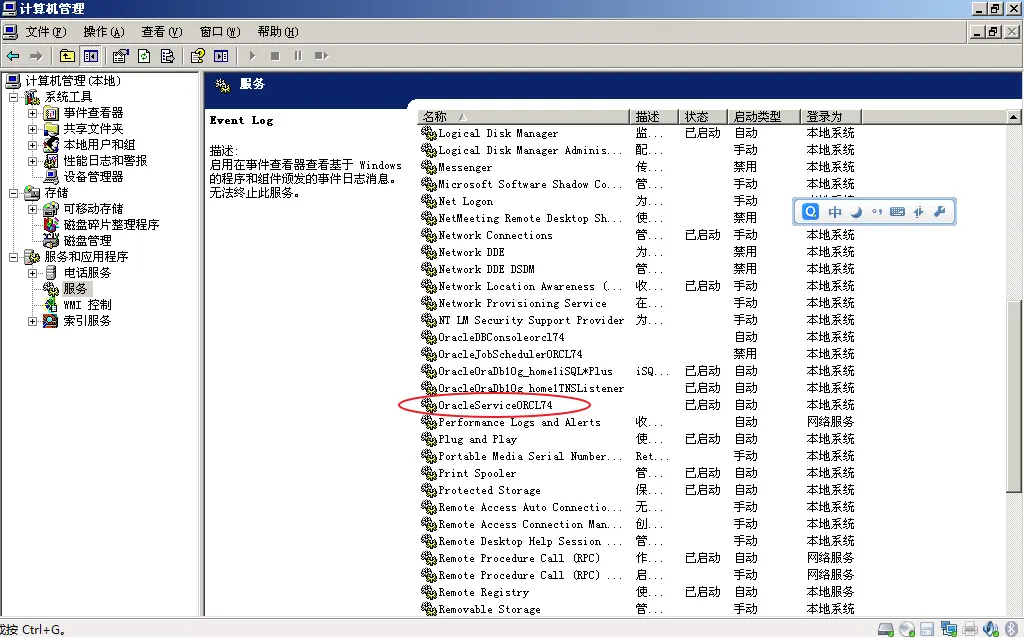Expand the 共享文件夹 tree node

point(33,129)
